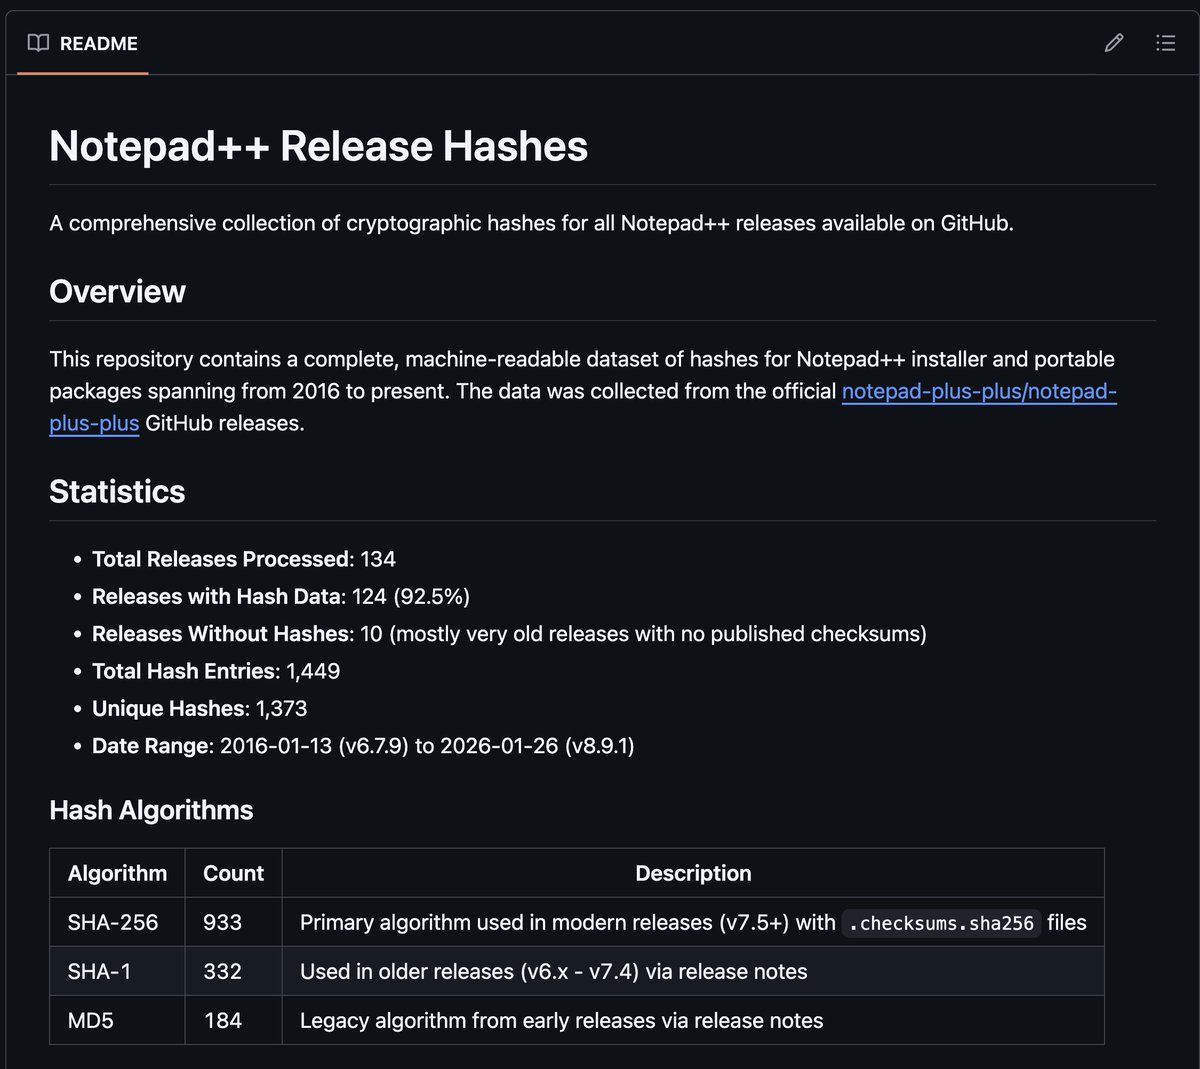Click the Overview section heading

click(x=118, y=291)
